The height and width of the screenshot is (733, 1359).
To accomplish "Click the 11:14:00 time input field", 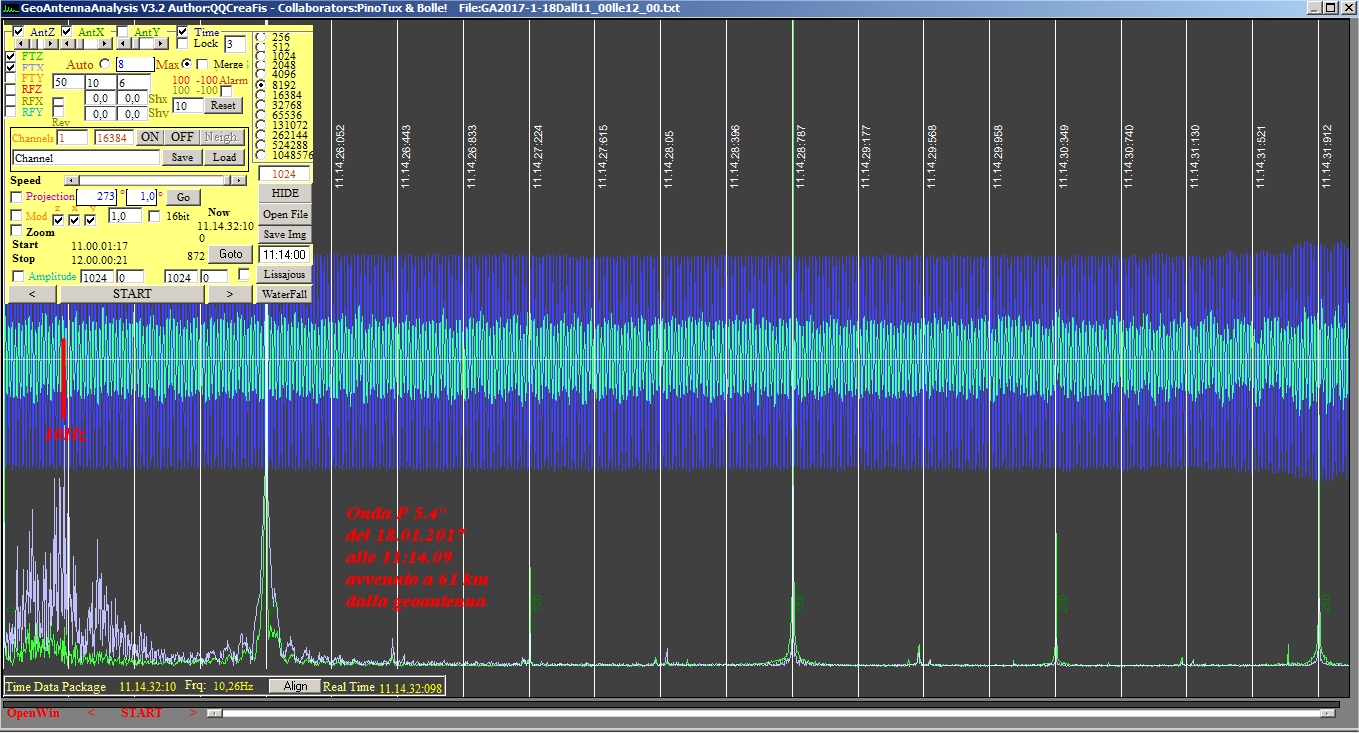I will pos(284,254).
